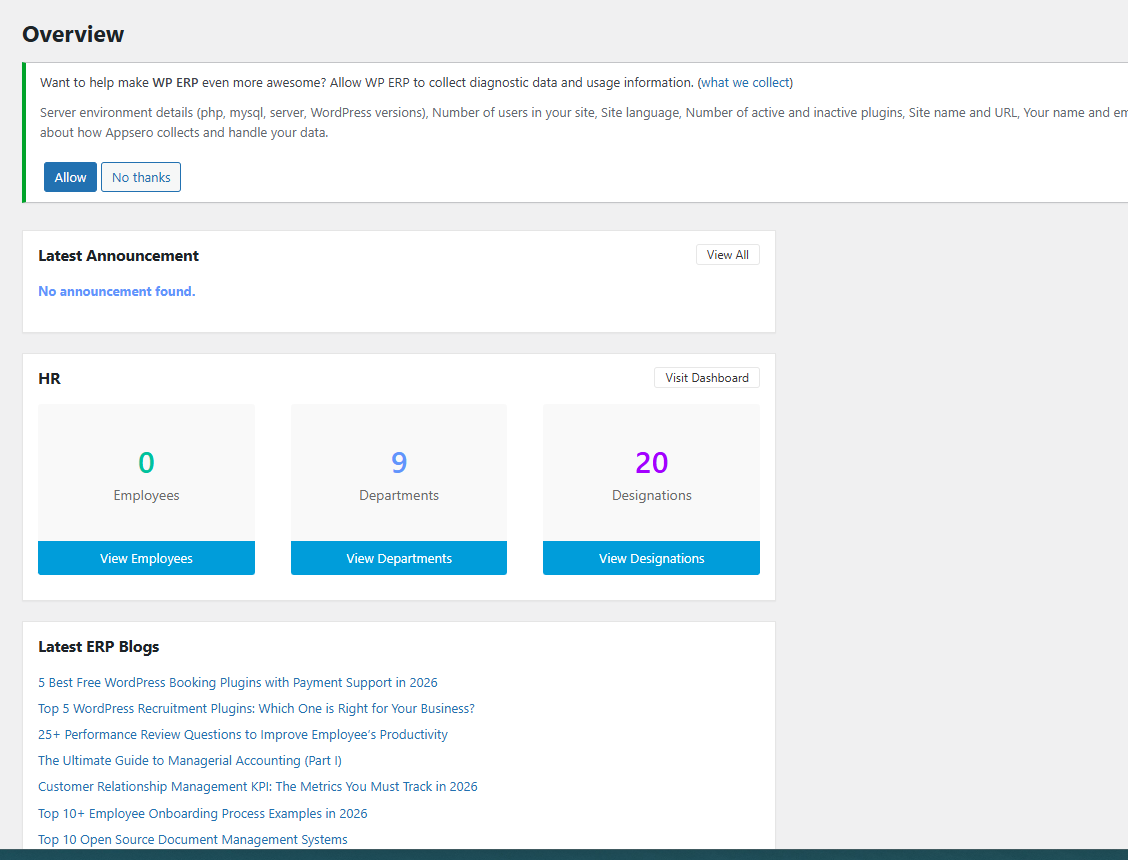Image resolution: width=1128 pixels, height=860 pixels.
Task: Read the WordPress Recruitment Plugins blog link
Action: tap(256, 708)
